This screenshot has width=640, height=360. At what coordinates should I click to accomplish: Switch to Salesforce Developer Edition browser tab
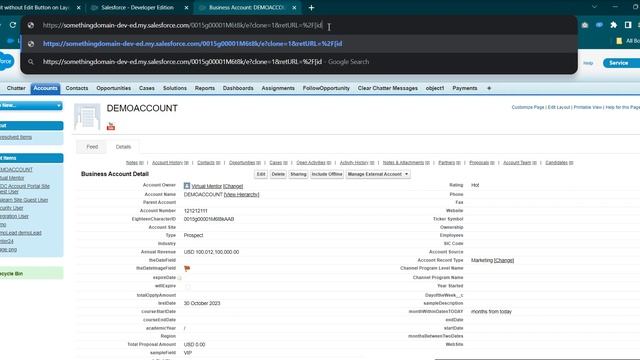[137, 8]
